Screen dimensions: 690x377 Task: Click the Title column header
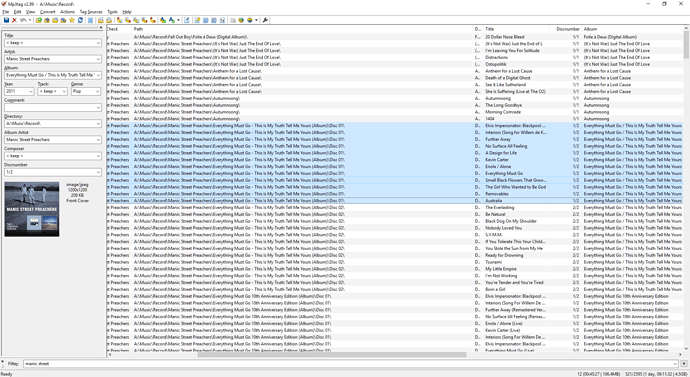click(516, 29)
